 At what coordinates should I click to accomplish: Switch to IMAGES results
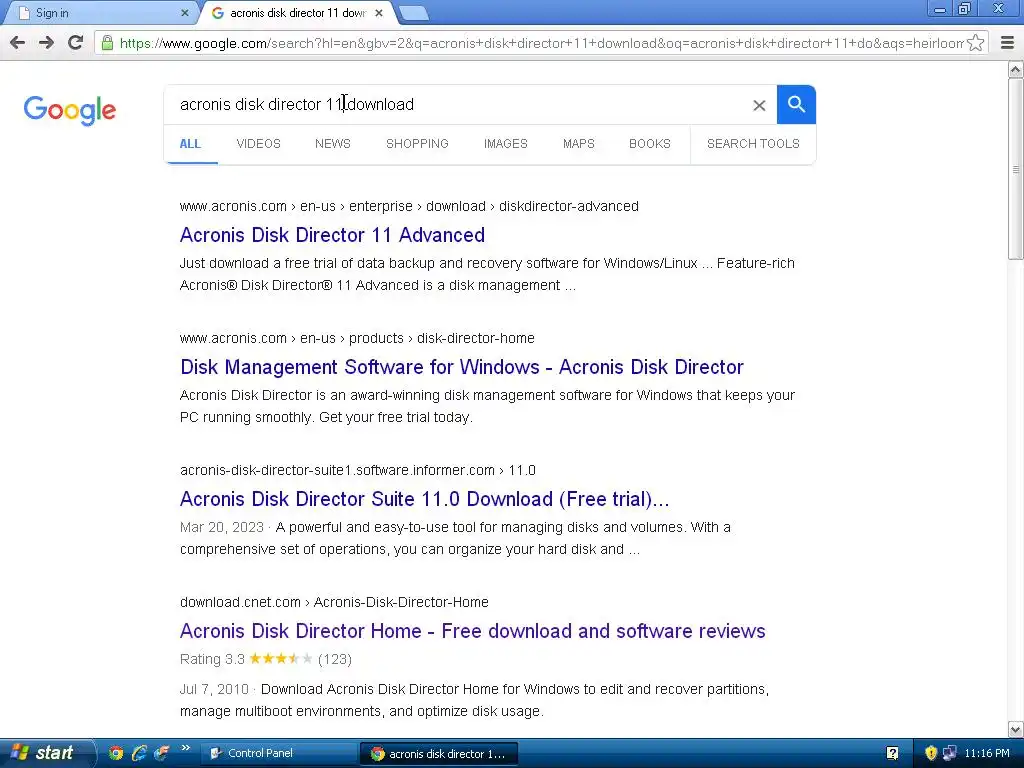pyautogui.click(x=505, y=144)
